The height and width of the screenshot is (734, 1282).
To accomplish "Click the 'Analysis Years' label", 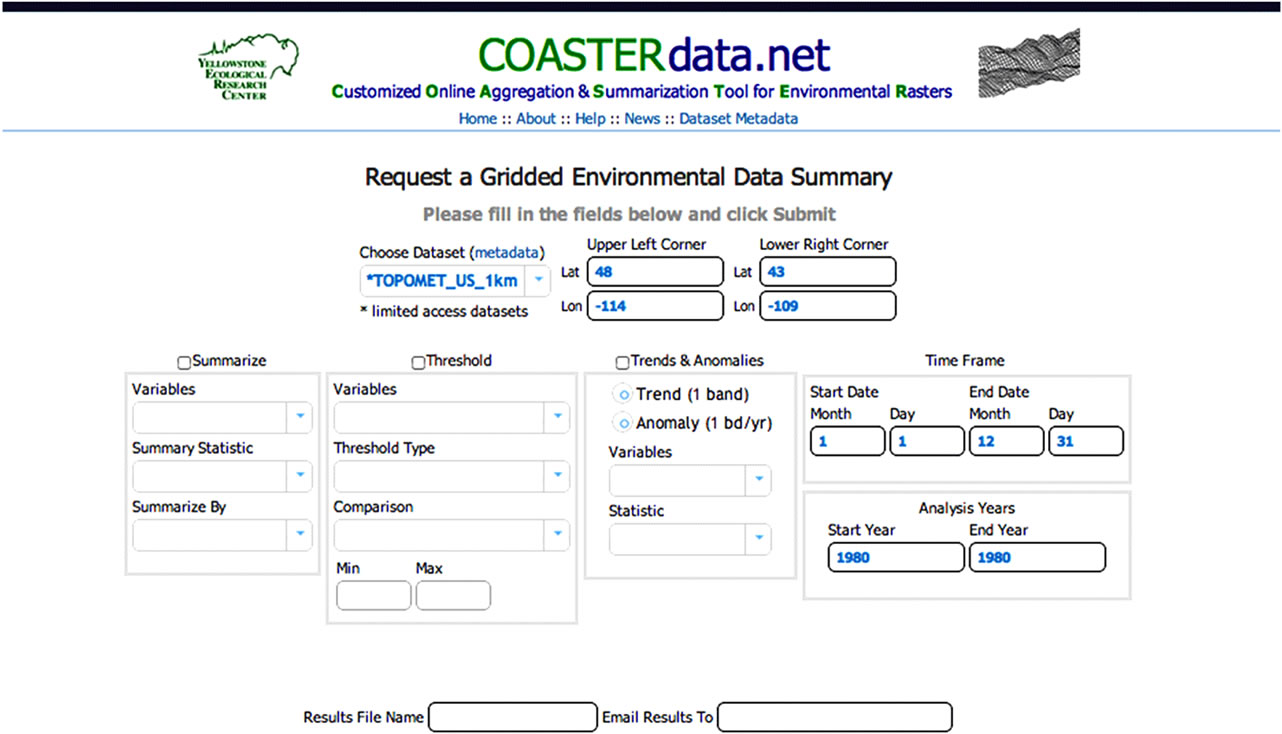I will tap(967, 508).
